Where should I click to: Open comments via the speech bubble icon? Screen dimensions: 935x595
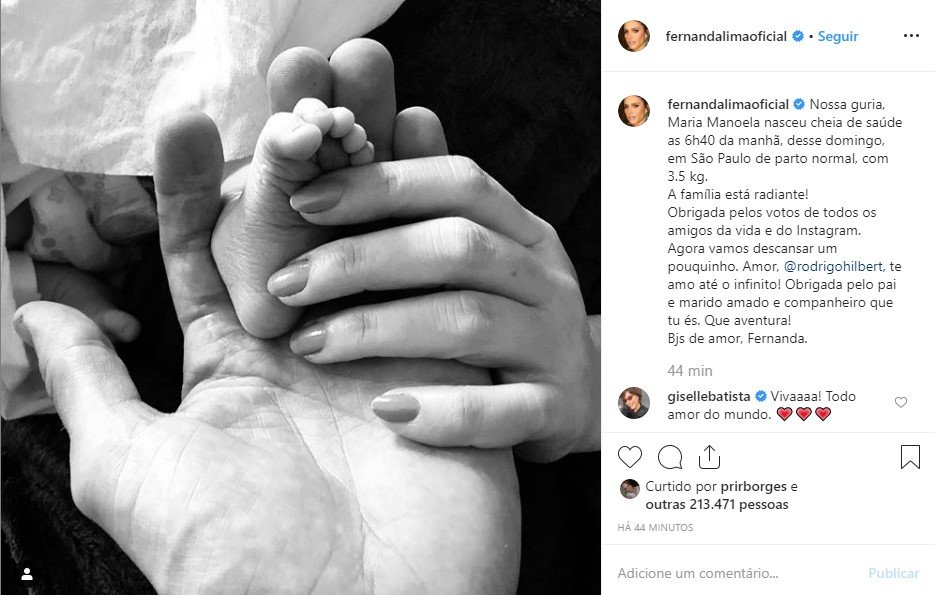click(x=670, y=457)
